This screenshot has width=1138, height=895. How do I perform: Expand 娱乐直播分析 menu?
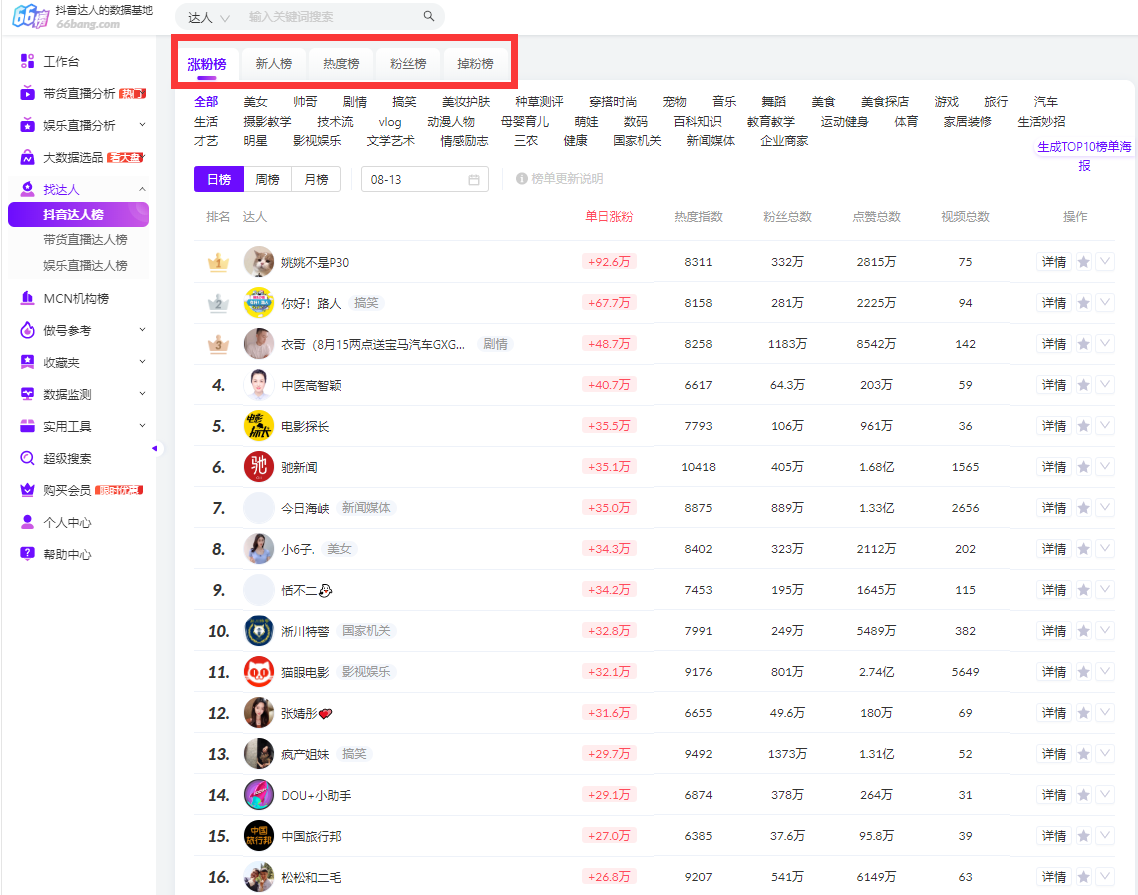(142, 125)
